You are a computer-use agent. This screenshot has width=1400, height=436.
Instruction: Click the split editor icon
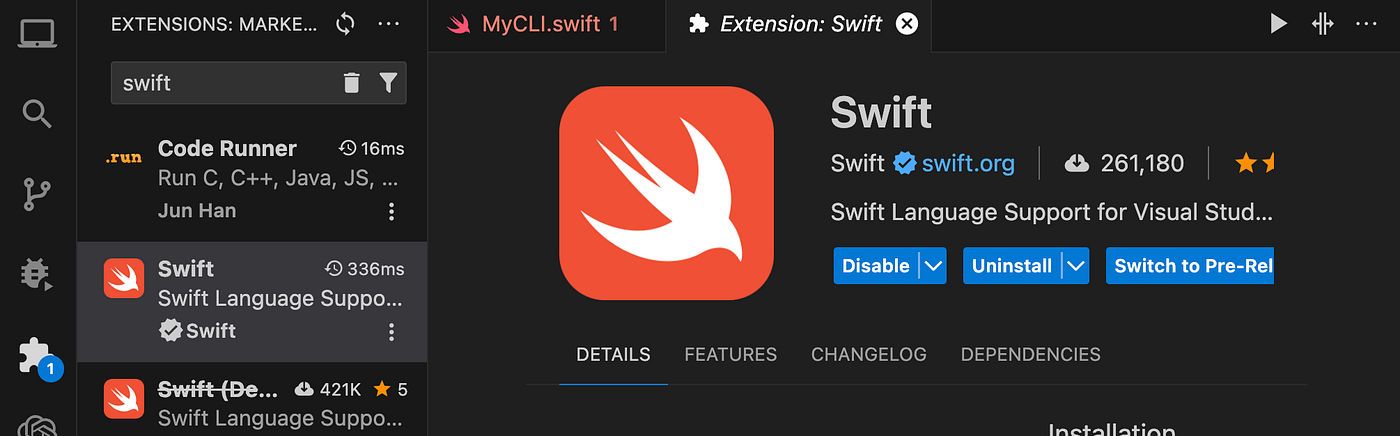click(x=1322, y=24)
